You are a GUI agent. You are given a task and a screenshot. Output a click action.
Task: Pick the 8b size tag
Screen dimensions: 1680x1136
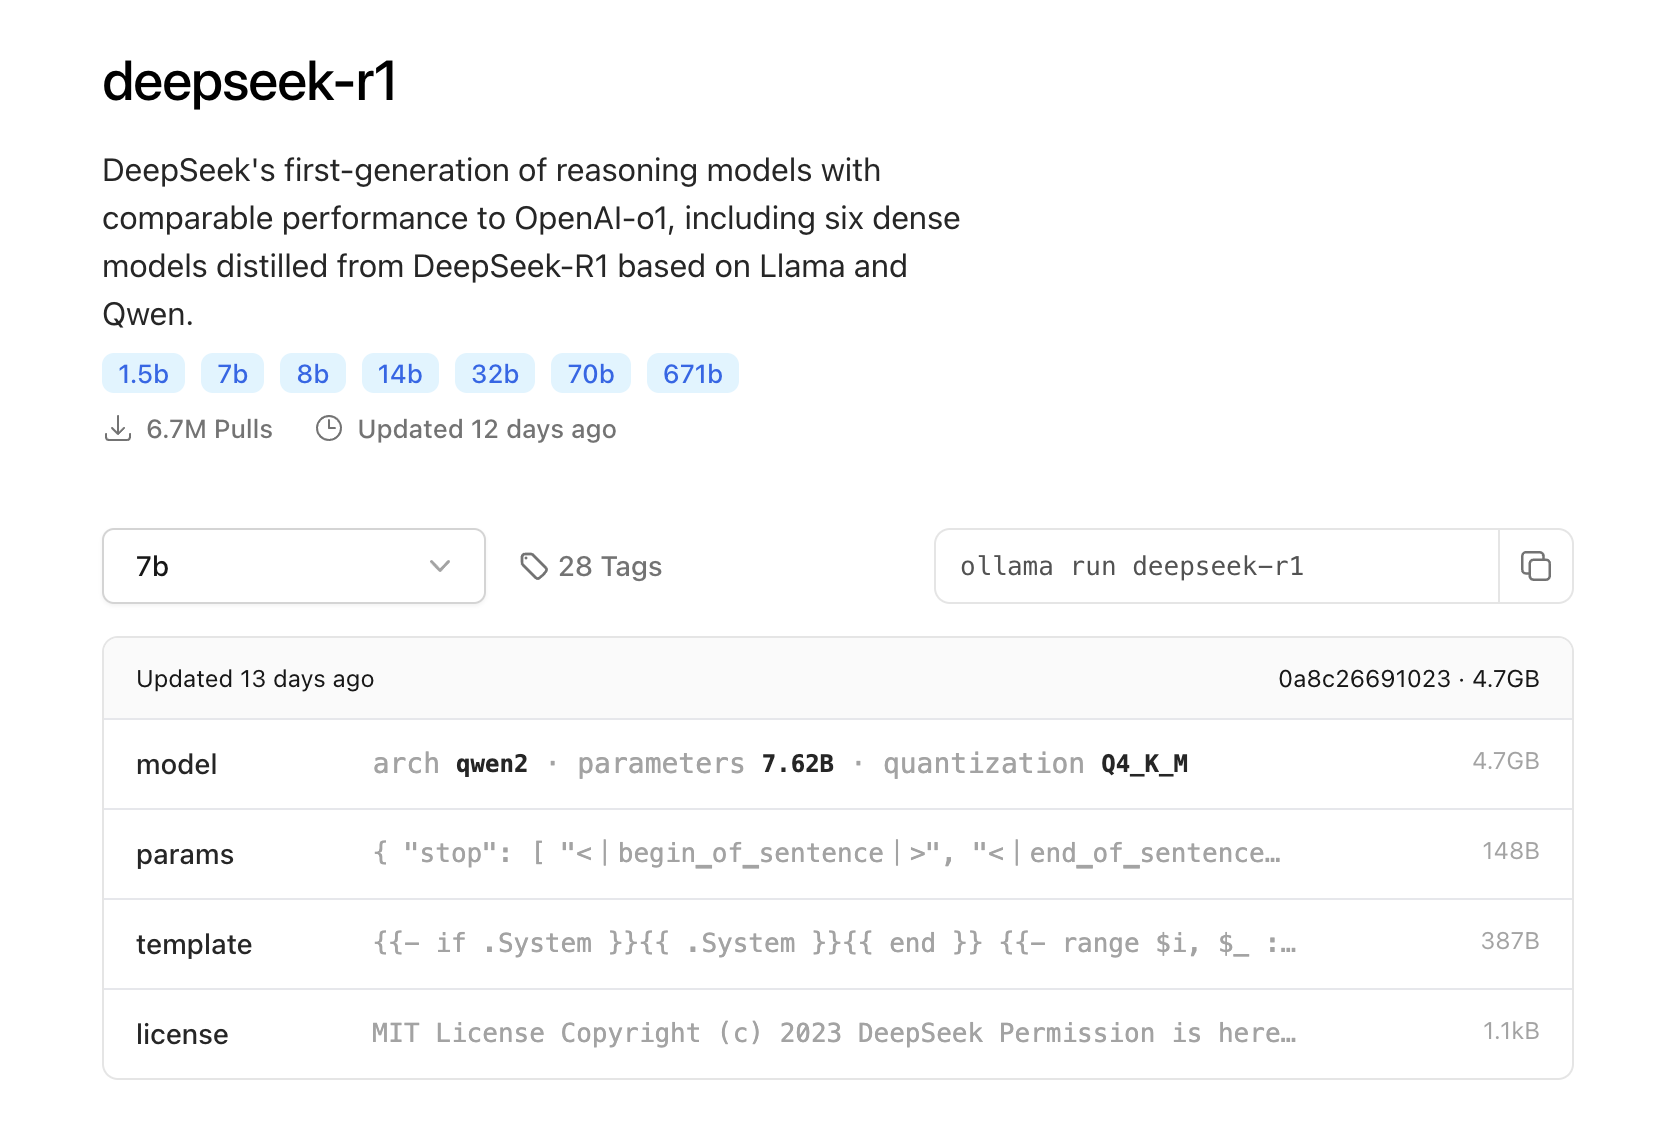pos(312,374)
